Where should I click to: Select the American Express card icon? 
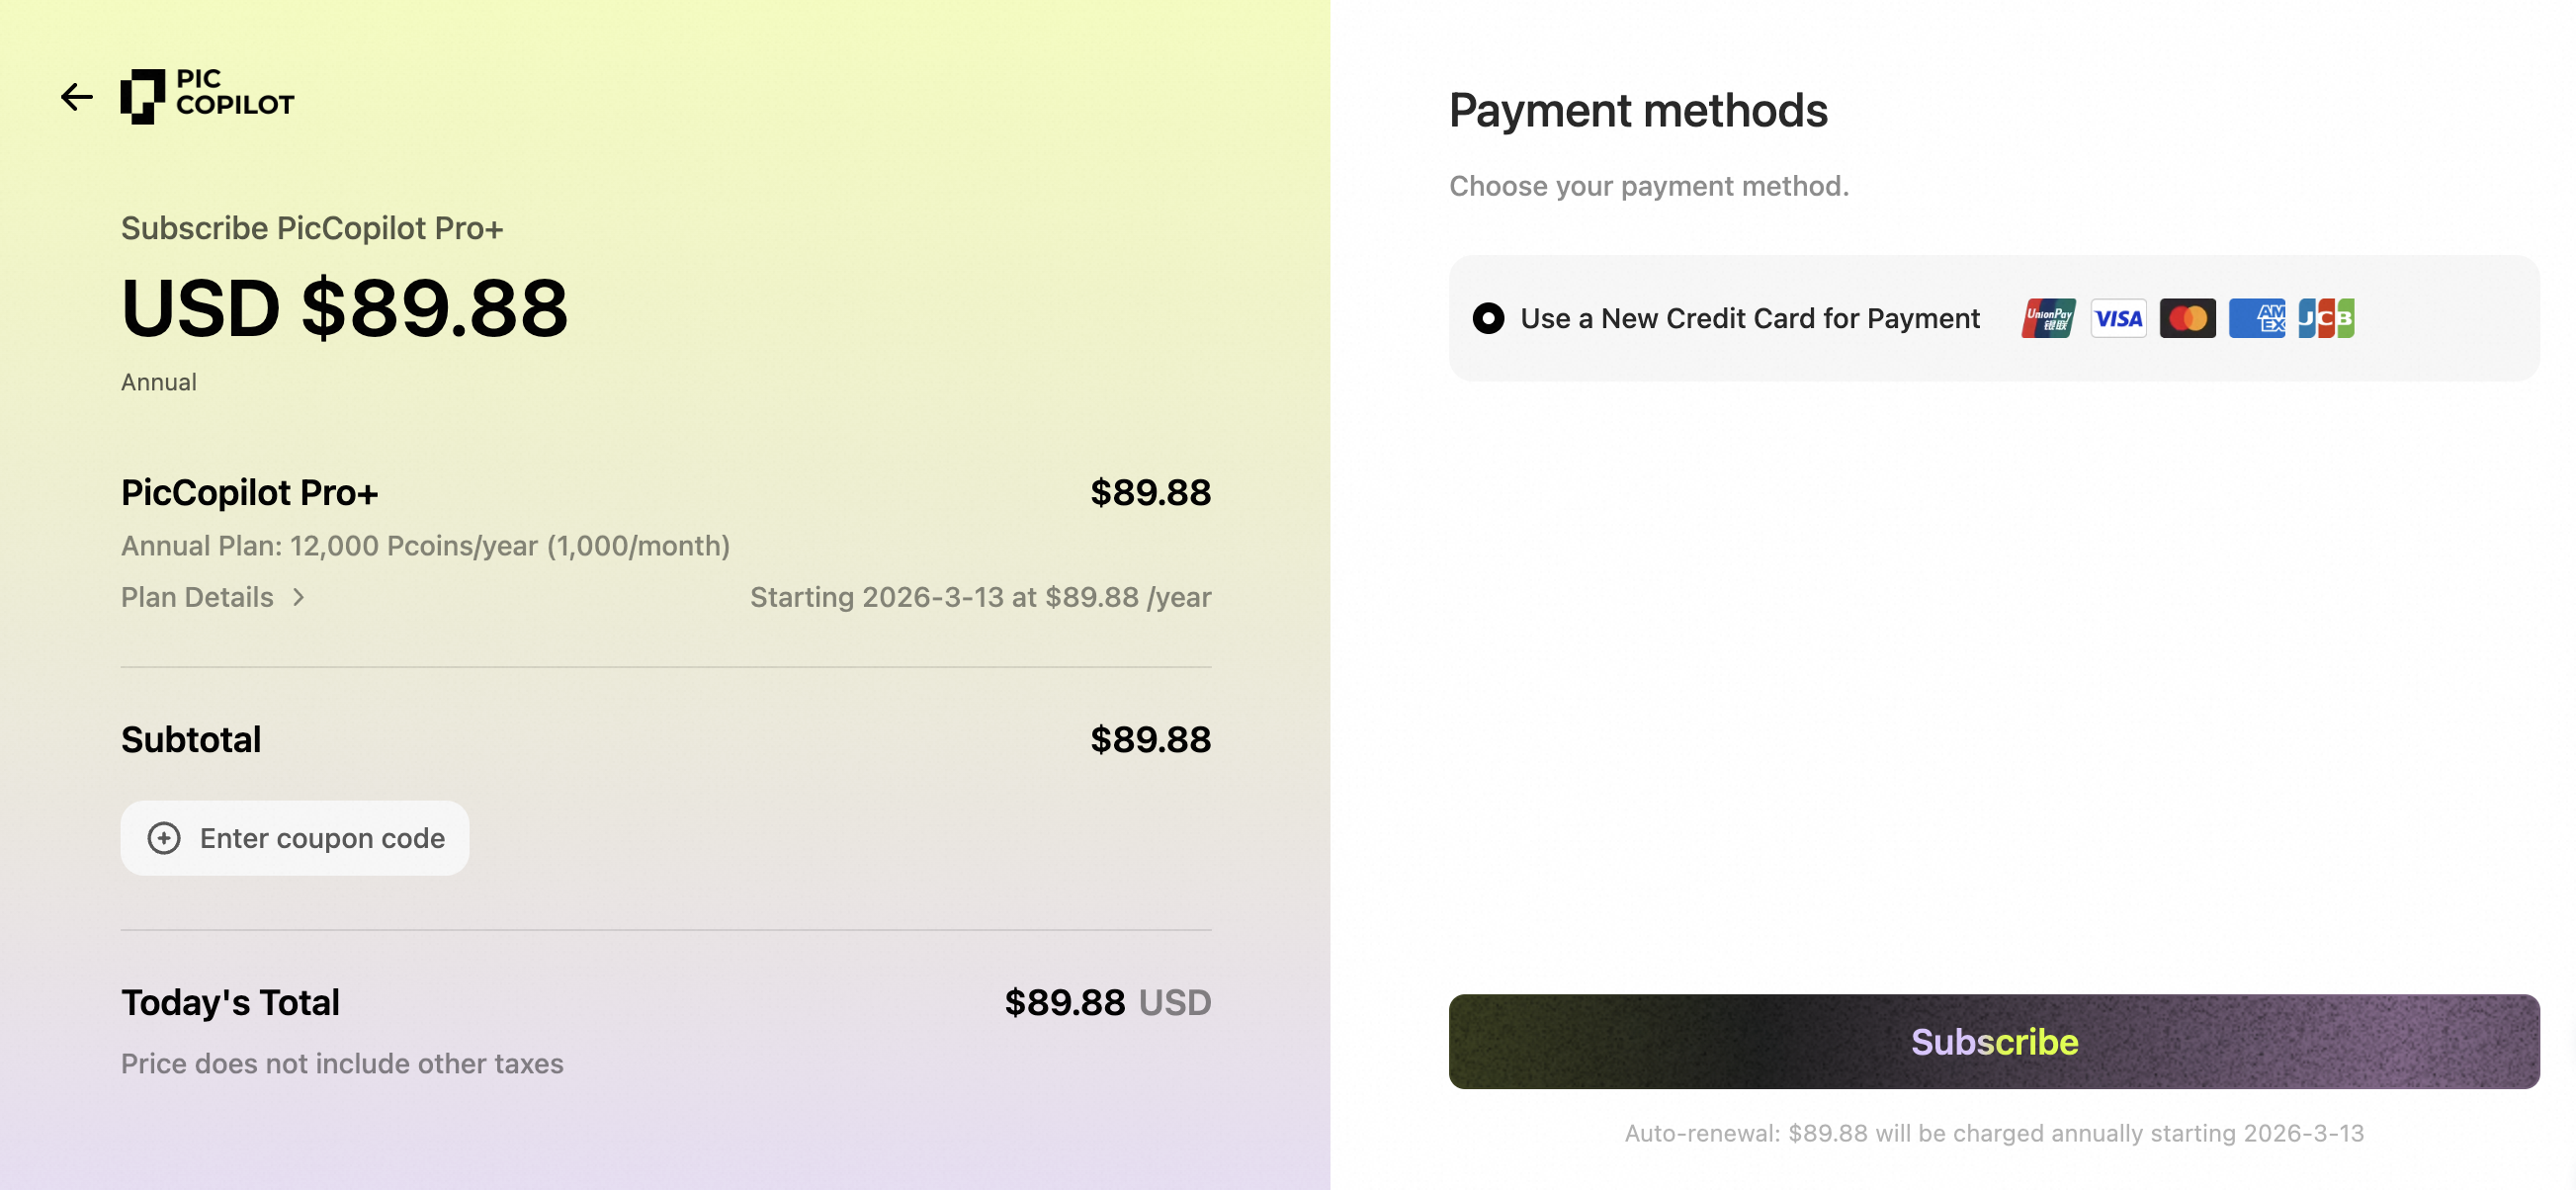click(2256, 317)
